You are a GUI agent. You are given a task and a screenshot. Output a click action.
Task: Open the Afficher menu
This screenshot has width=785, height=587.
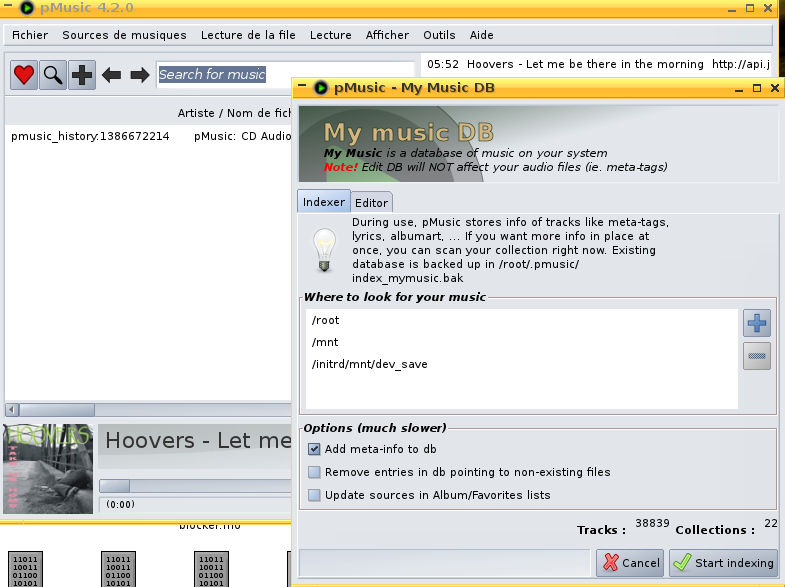387,35
